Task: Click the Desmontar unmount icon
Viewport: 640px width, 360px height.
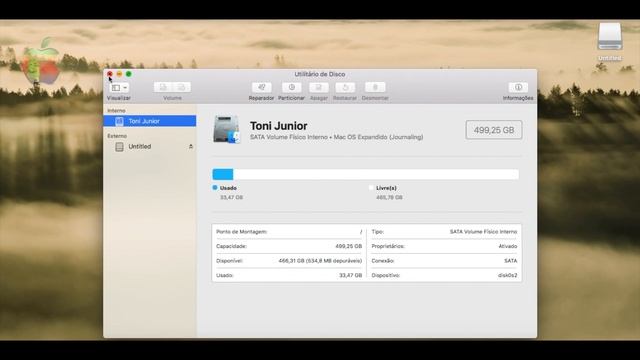Action: pyautogui.click(x=375, y=87)
